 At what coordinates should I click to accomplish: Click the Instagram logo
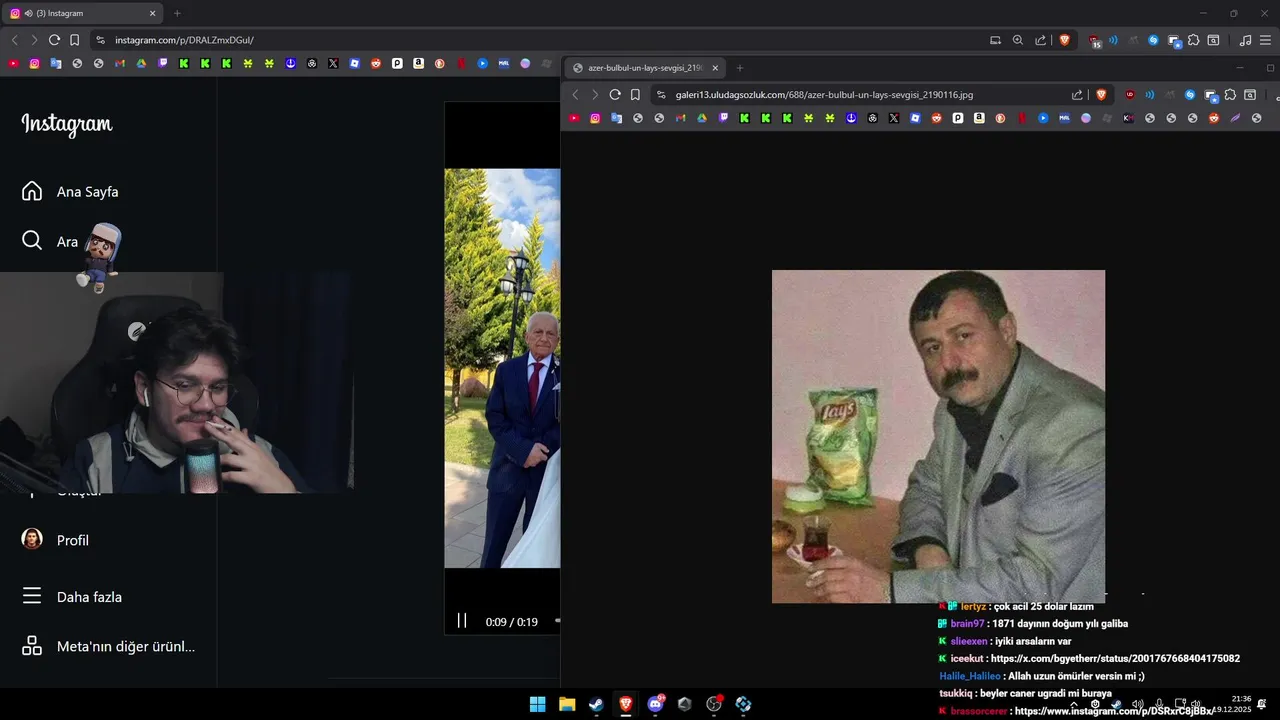tap(67, 124)
